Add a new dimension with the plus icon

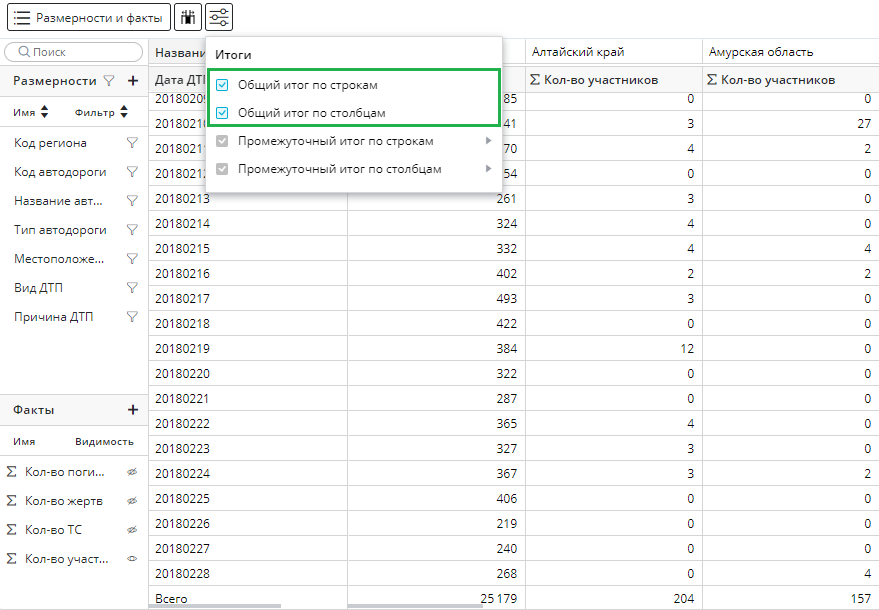pos(132,81)
